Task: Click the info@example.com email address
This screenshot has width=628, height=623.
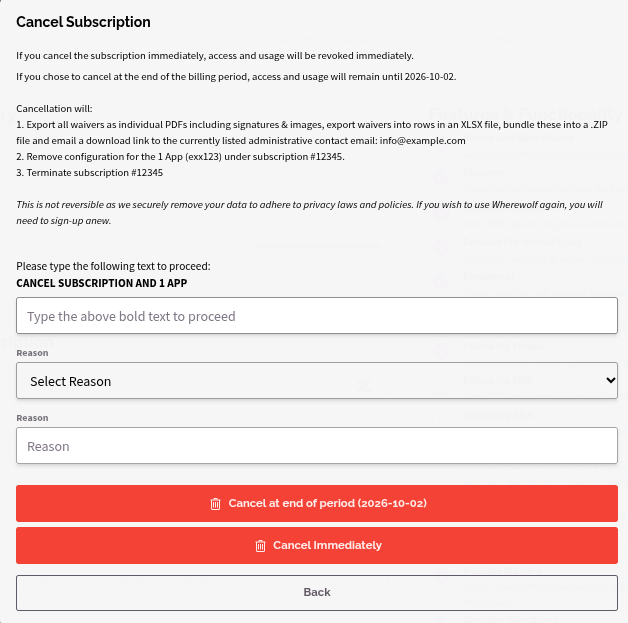Action: coord(423,141)
